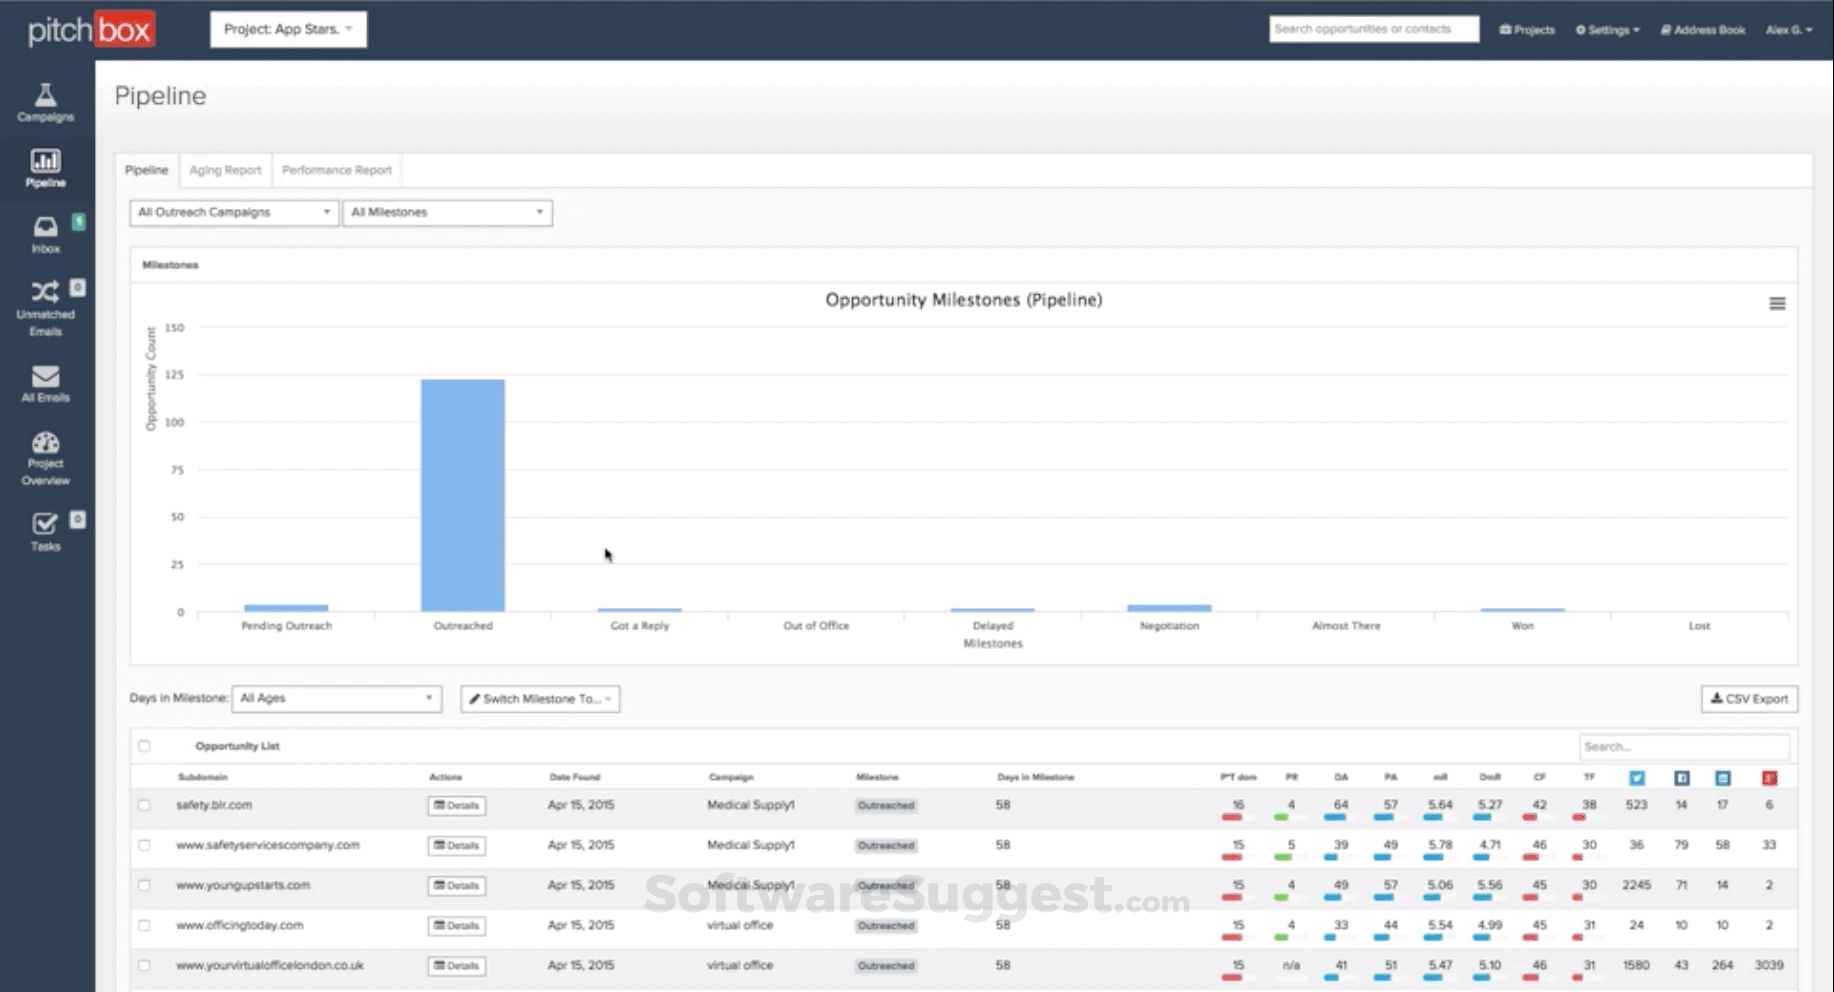Open Details for www.youngupstarts.com
The image size is (1834, 992).
[456, 886]
